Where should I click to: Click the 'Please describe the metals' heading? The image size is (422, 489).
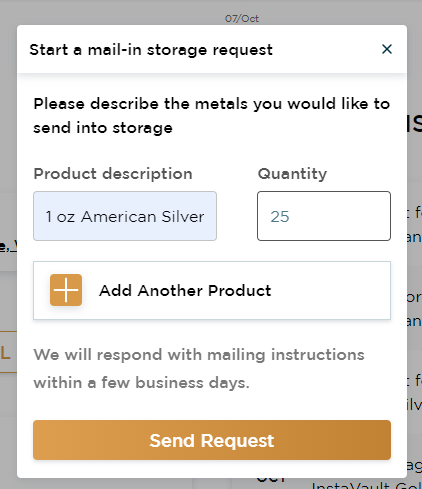tap(212, 116)
